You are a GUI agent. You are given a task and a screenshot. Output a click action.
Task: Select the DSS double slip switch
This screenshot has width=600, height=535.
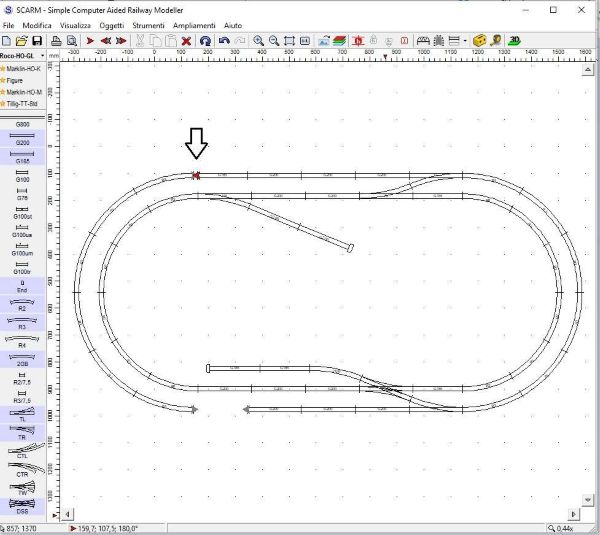22,506
